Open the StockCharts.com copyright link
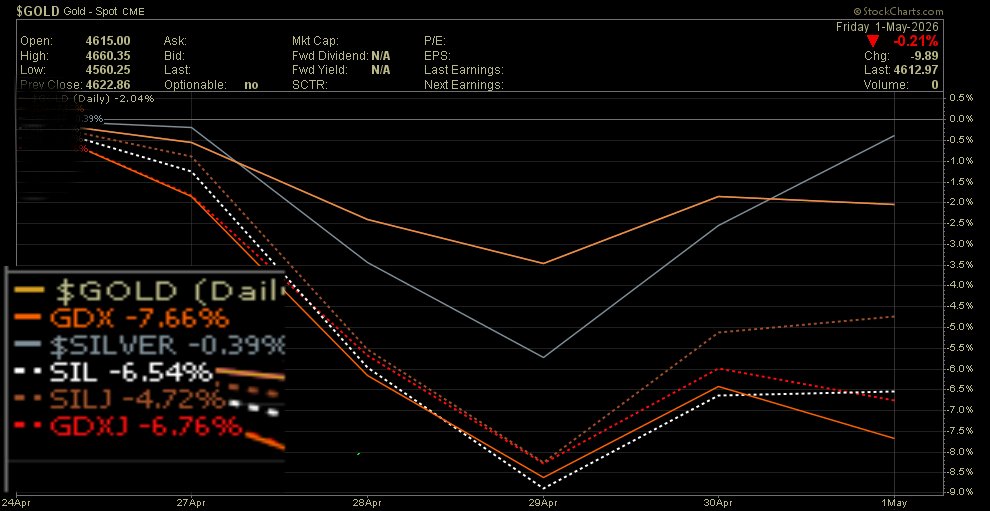This screenshot has height=511, width=990. coord(898,11)
